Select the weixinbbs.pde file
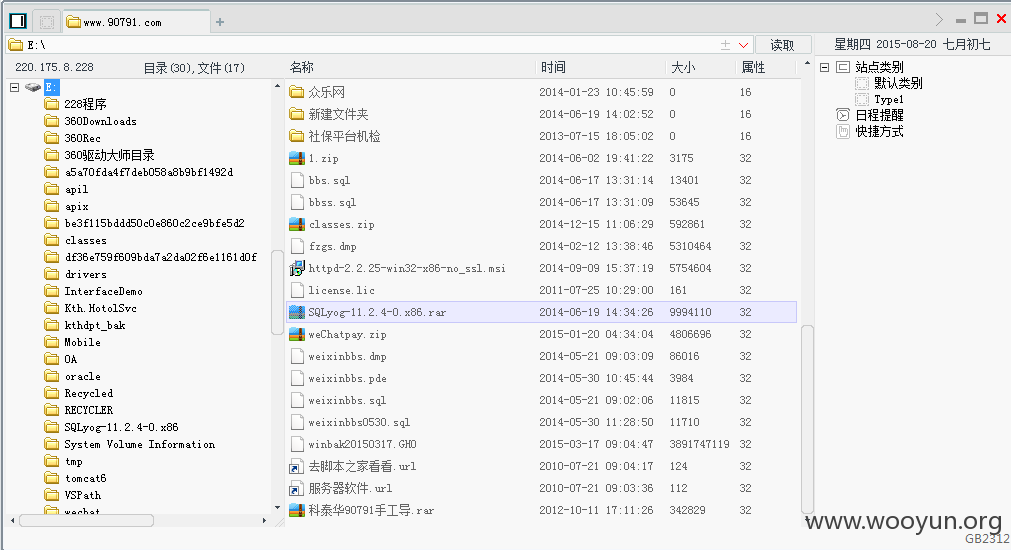This screenshot has width=1011, height=550. [x=348, y=378]
